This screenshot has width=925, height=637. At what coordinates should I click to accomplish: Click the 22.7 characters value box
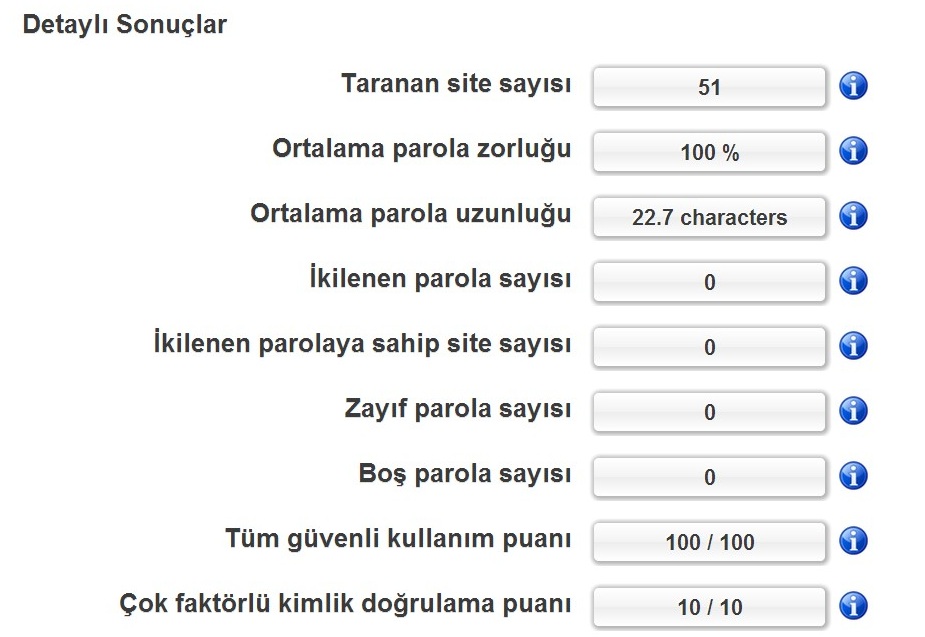pyautogui.click(x=709, y=217)
